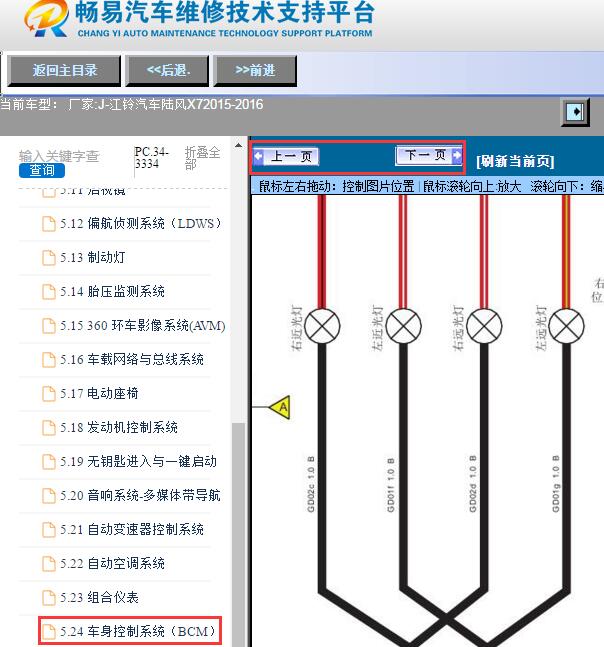Select 5.14 胎压监测系统 entry

112,292
